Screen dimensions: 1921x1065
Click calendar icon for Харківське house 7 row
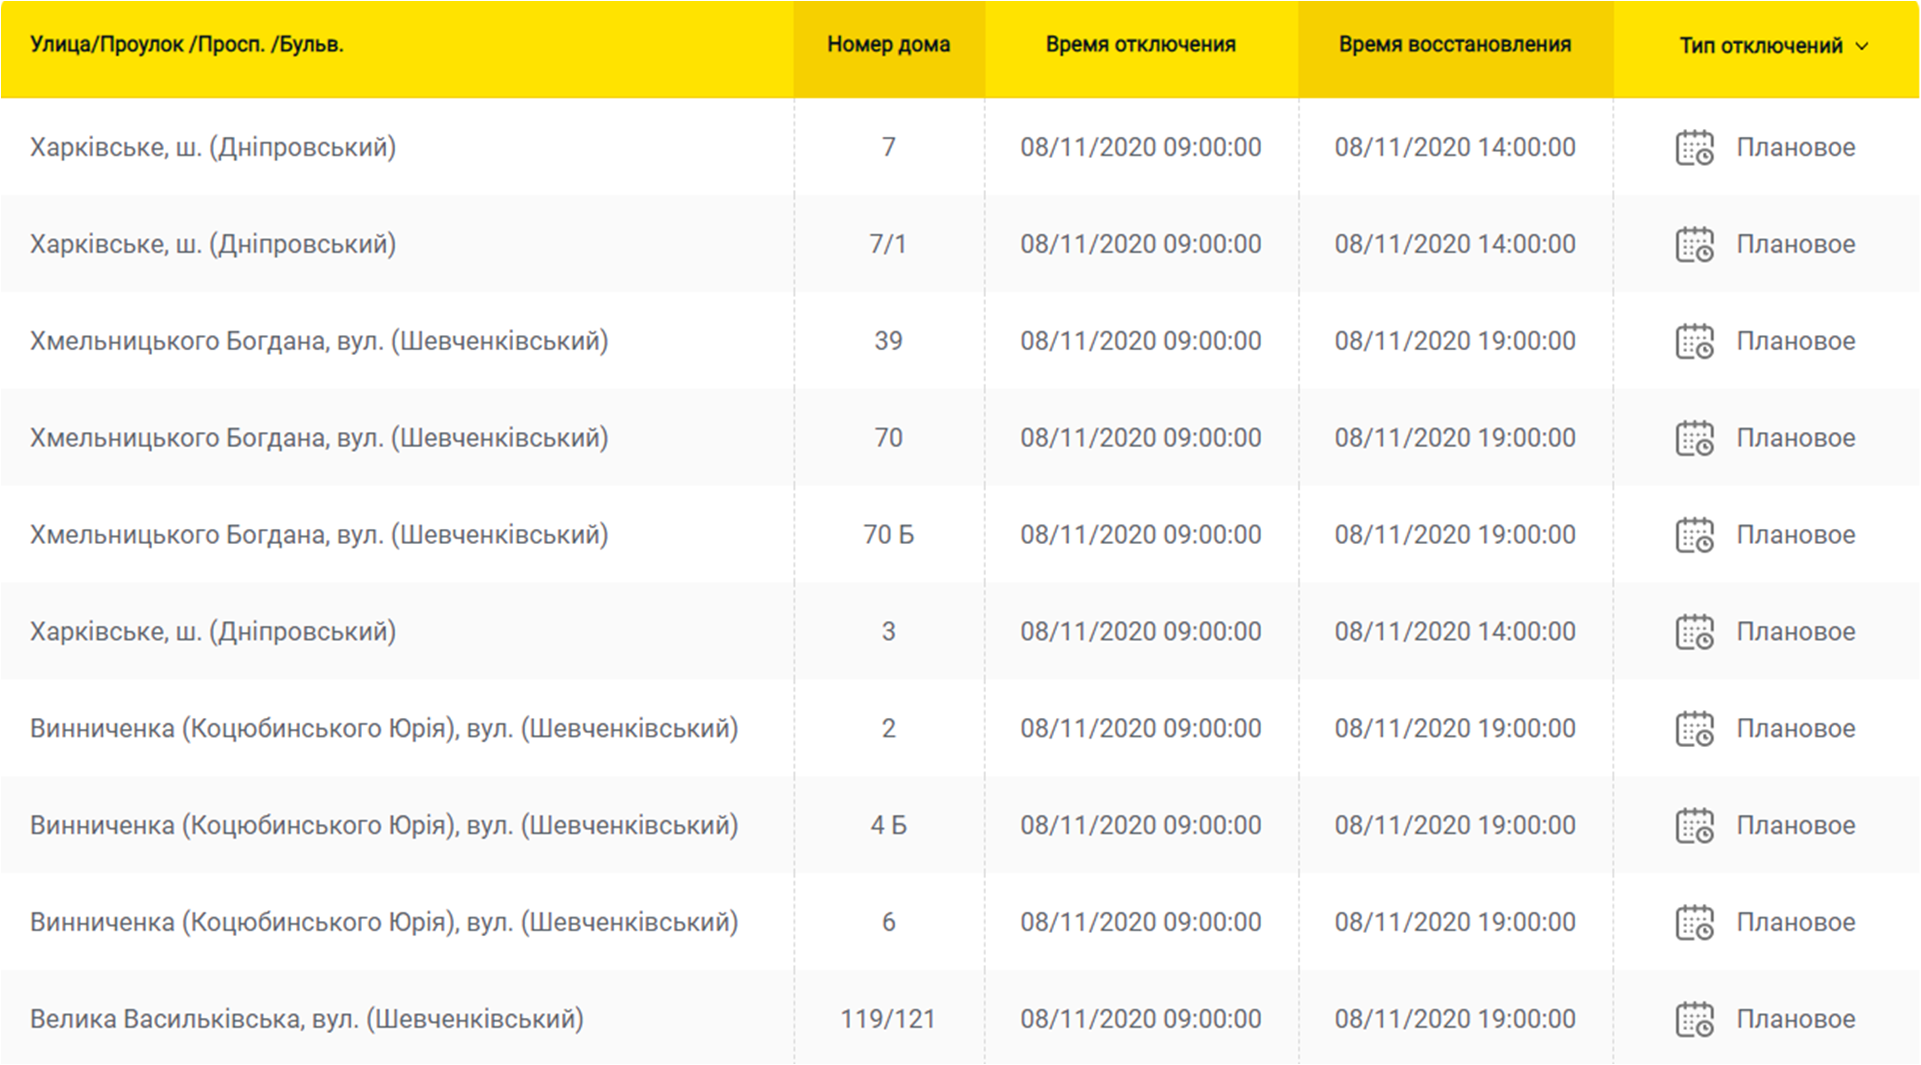click(1694, 148)
